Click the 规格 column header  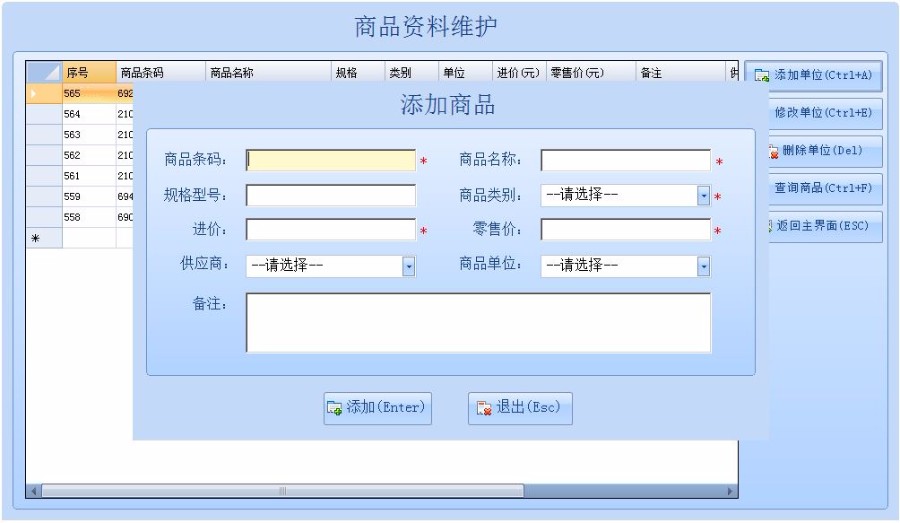358,73
